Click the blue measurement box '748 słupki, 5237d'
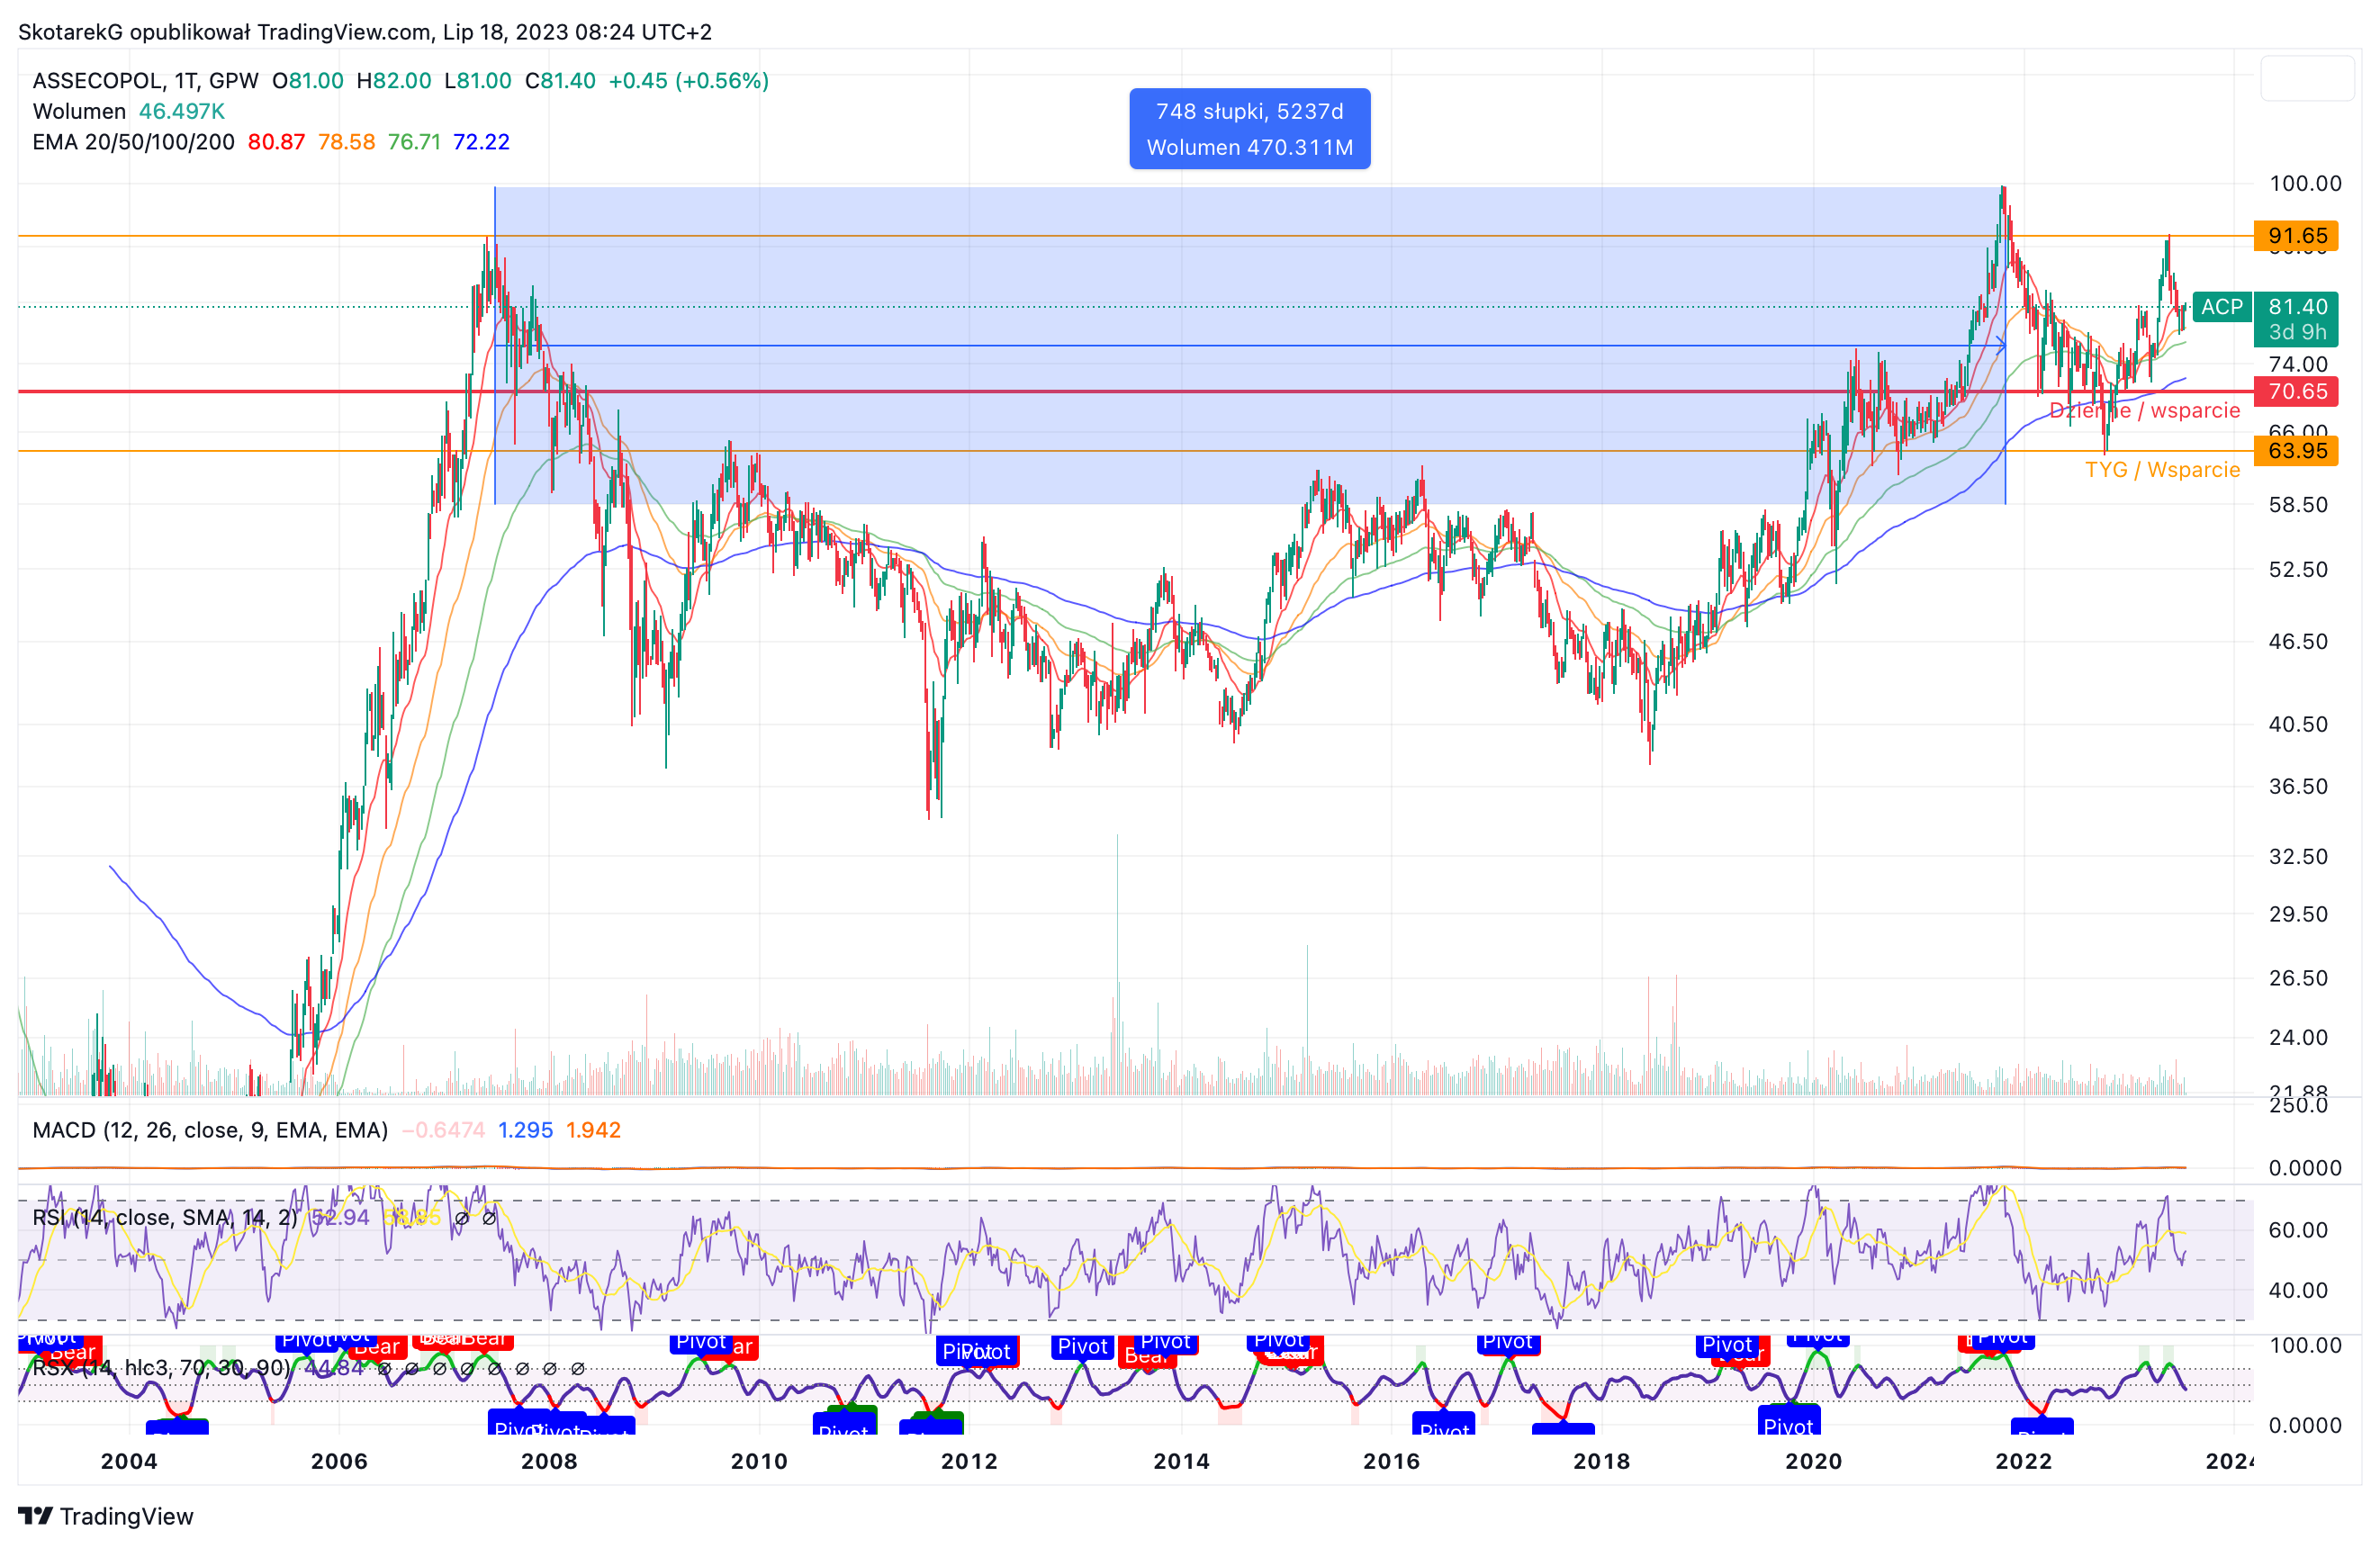This screenshot has width=2380, height=1548. (x=1249, y=129)
